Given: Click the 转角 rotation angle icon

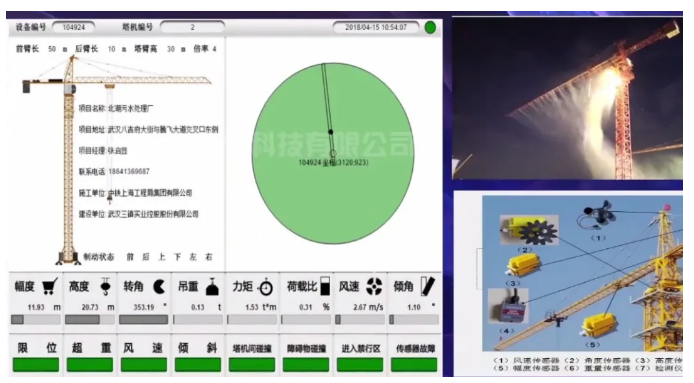Looking at the screenshot, I should coord(159,287).
